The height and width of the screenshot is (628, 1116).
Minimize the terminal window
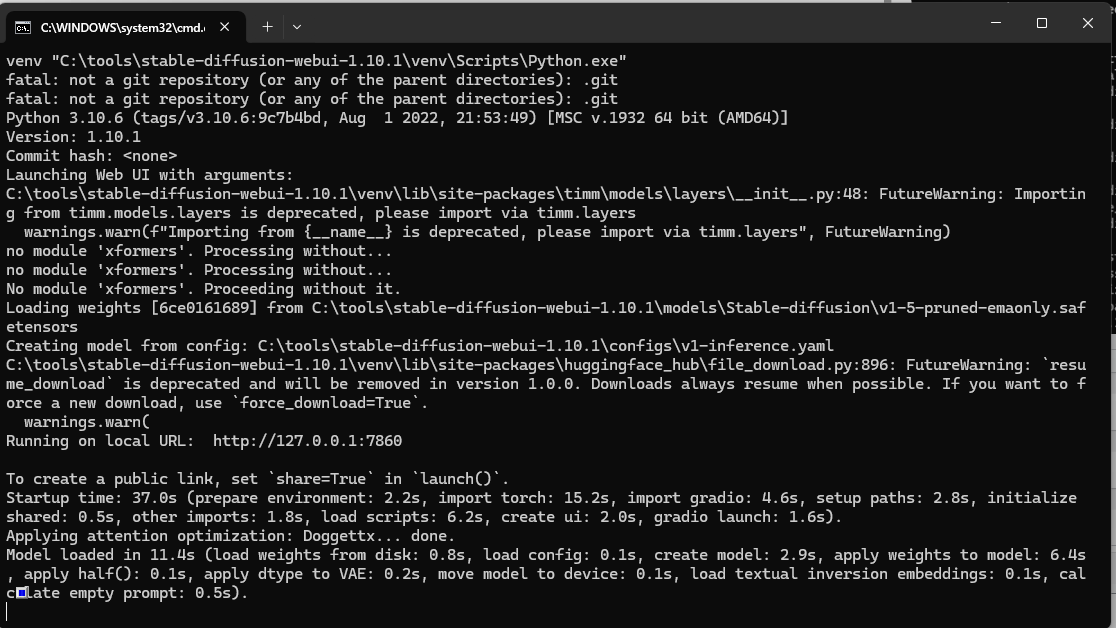pyautogui.click(x=996, y=23)
